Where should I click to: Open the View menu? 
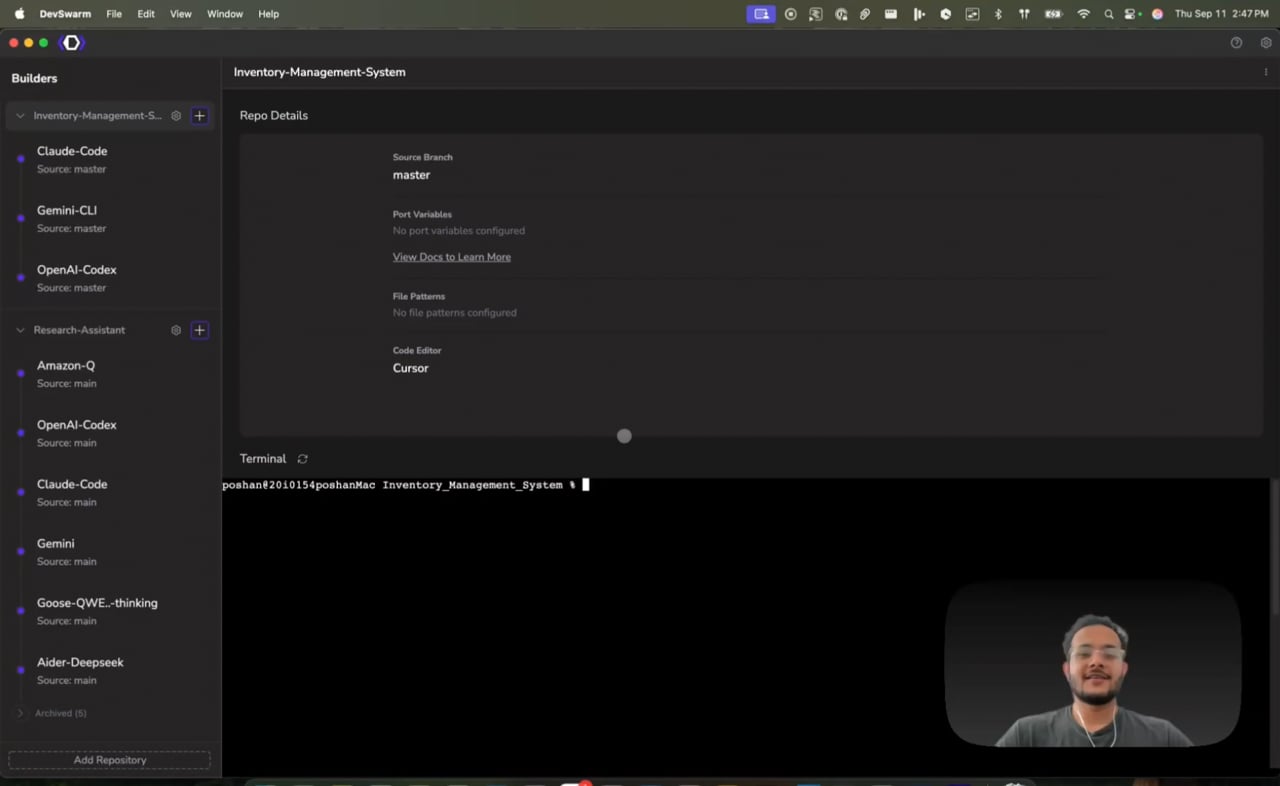pos(181,14)
